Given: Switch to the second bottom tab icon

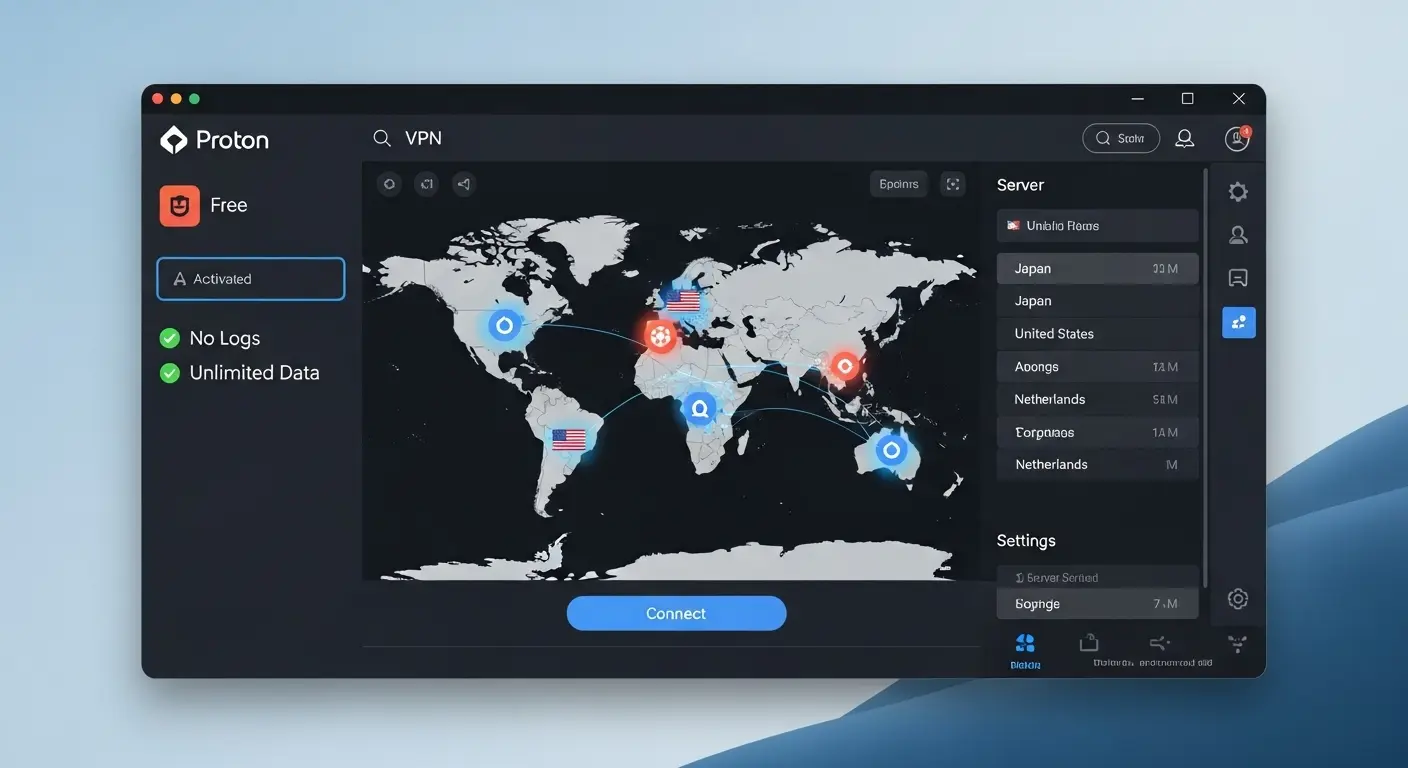Looking at the screenshot, I should pyautogui.click(x=1089, y=643).
